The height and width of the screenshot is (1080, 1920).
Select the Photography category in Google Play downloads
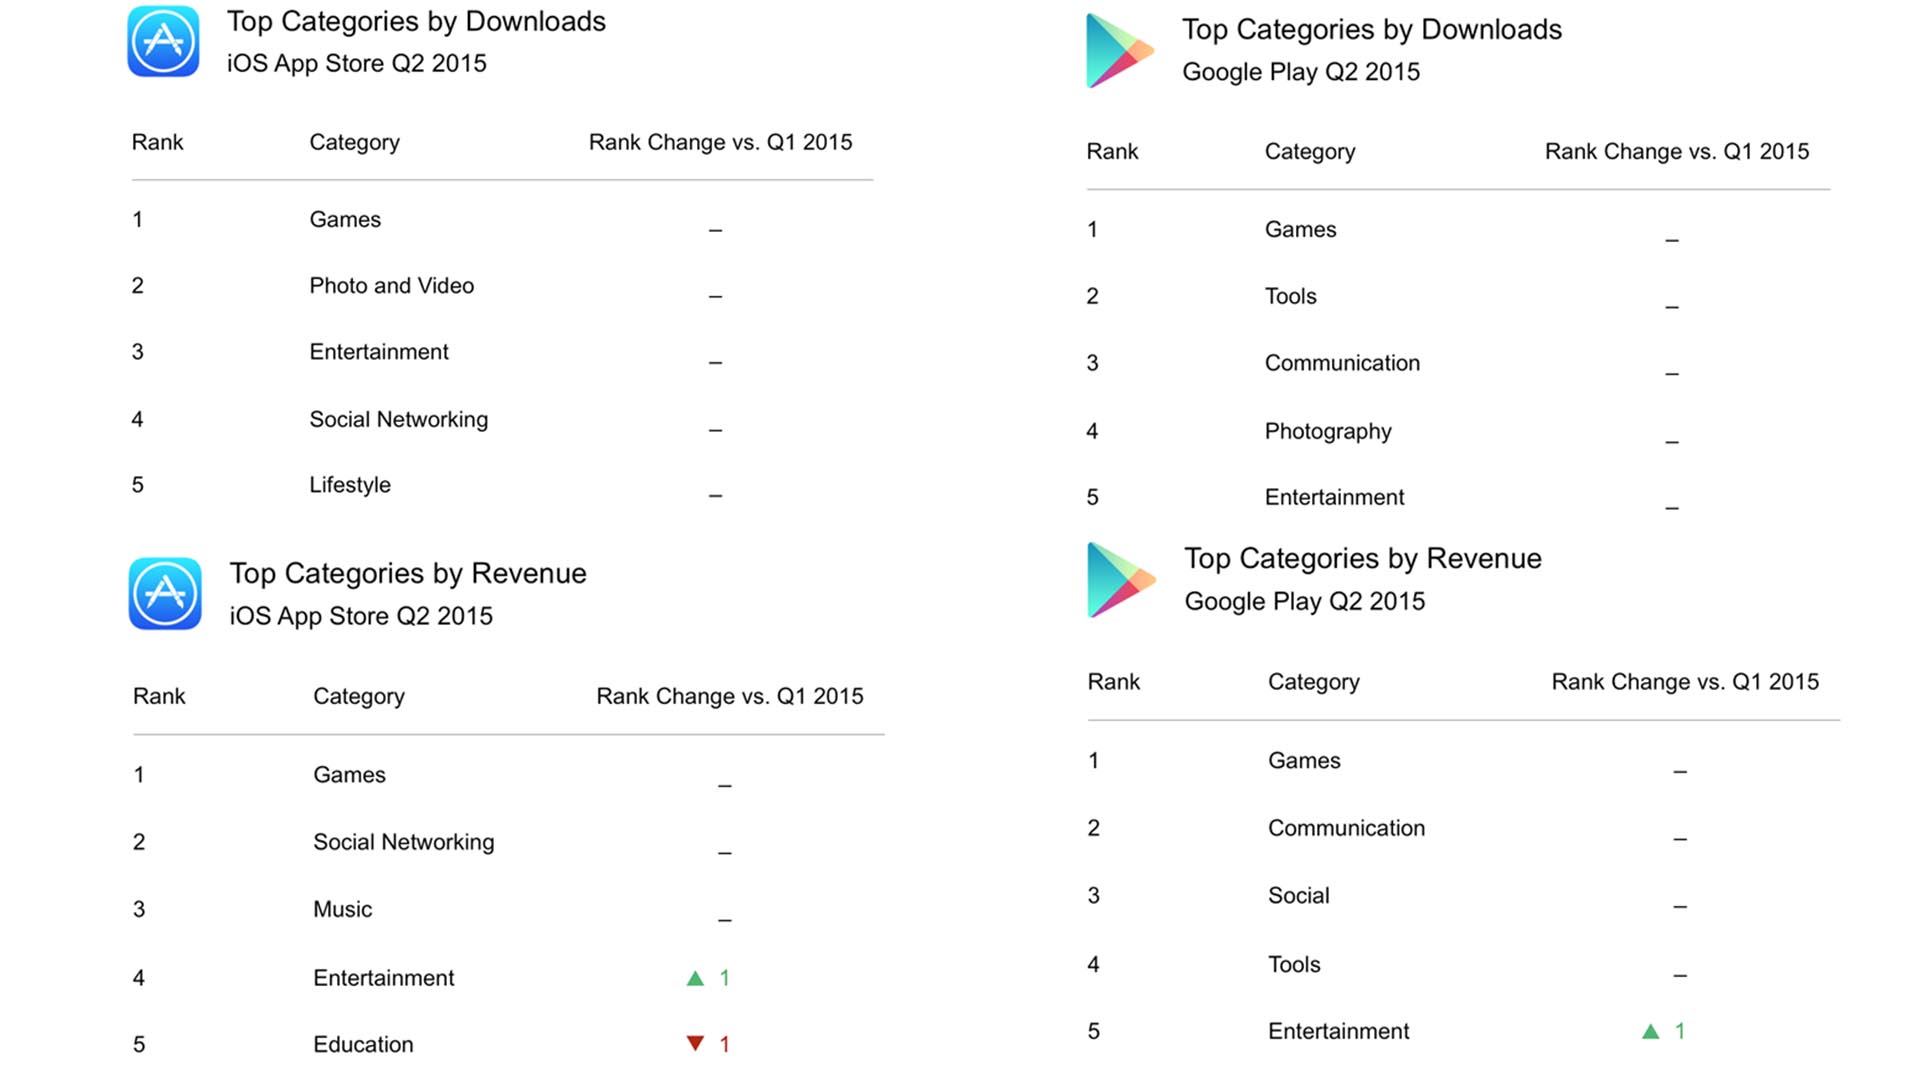coord(1327,431)
